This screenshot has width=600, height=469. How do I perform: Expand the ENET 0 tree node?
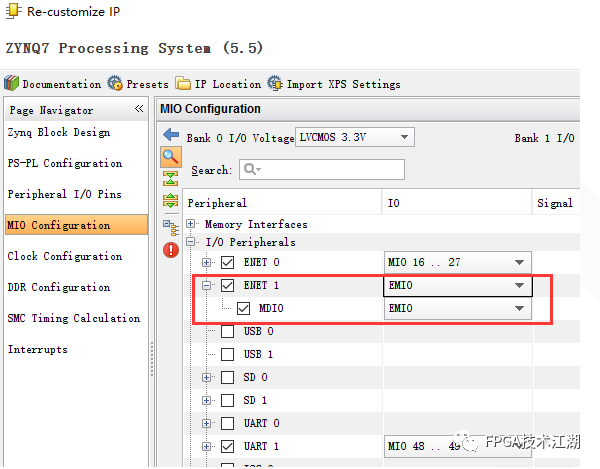pos(206,262)
